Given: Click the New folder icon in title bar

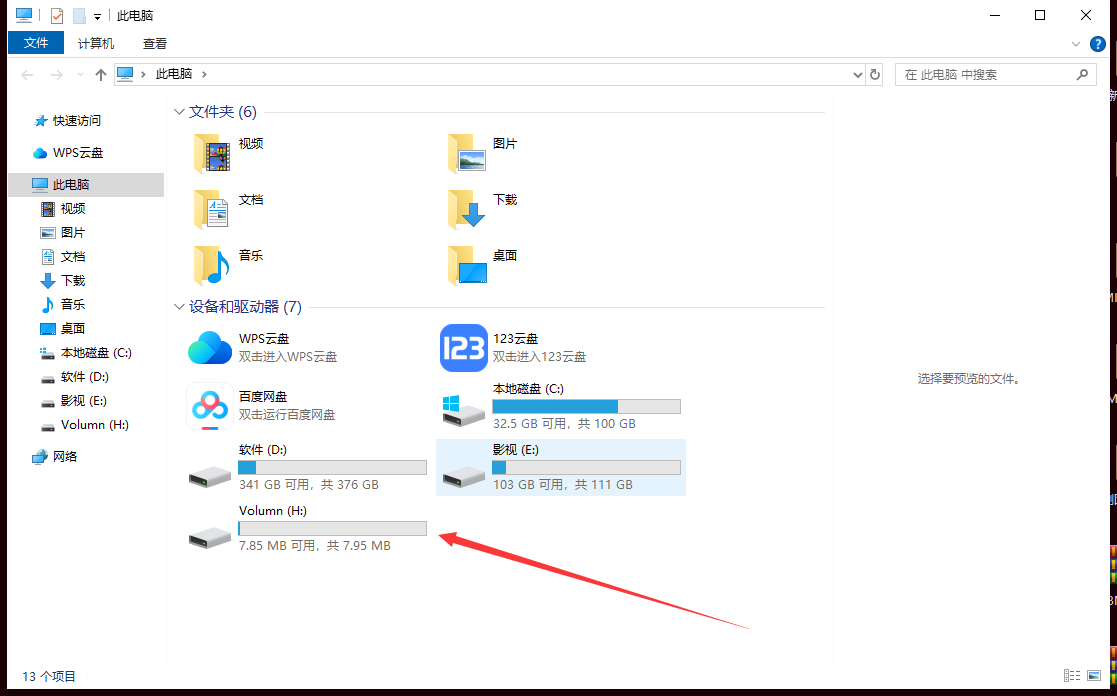Looking at the screenshot, I should point(79,16).
